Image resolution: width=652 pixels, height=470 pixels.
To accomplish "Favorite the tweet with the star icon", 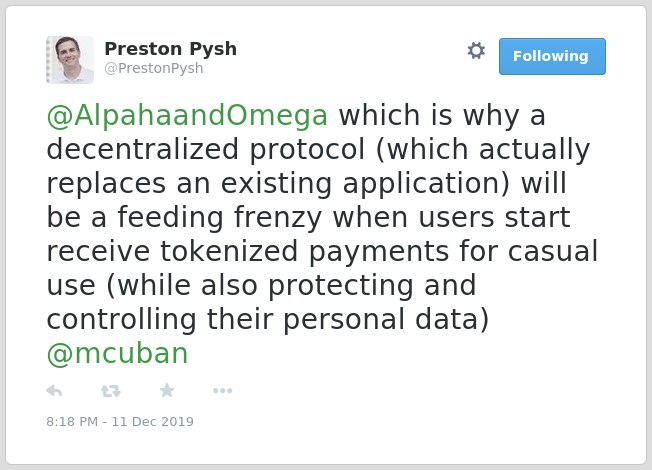I will tap(167, 391).
